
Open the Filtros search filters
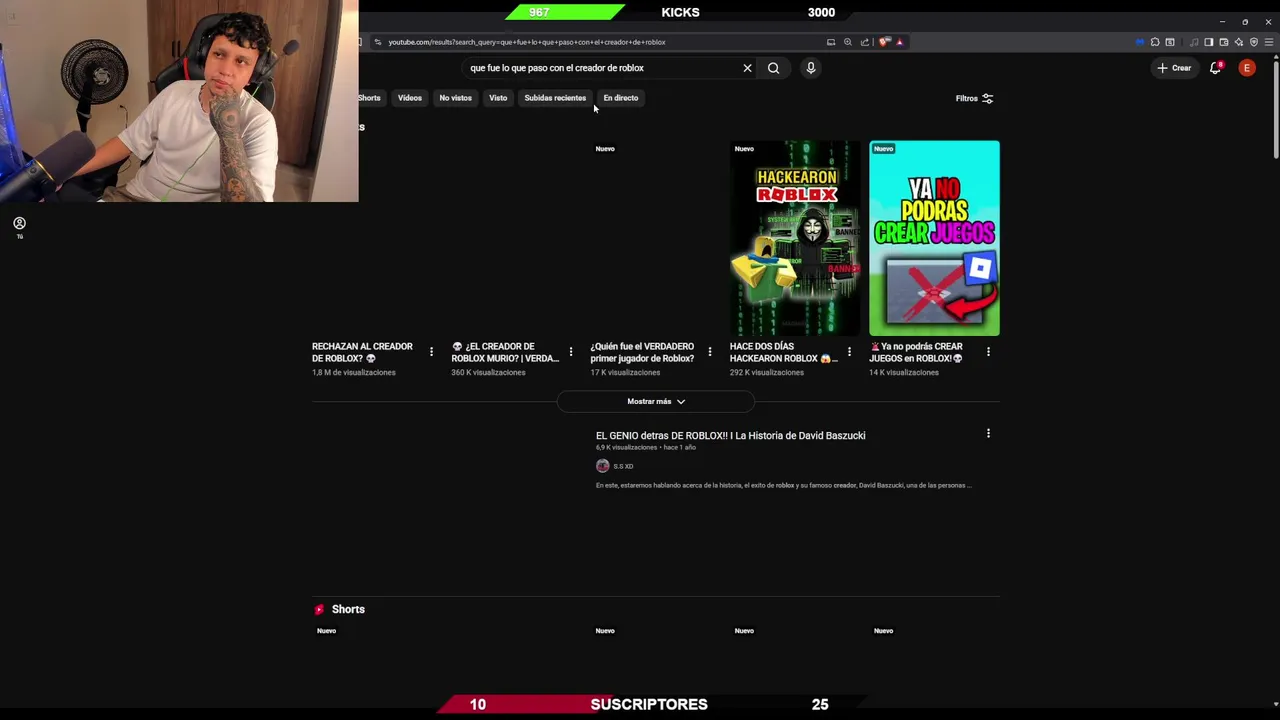pos(974,98)
